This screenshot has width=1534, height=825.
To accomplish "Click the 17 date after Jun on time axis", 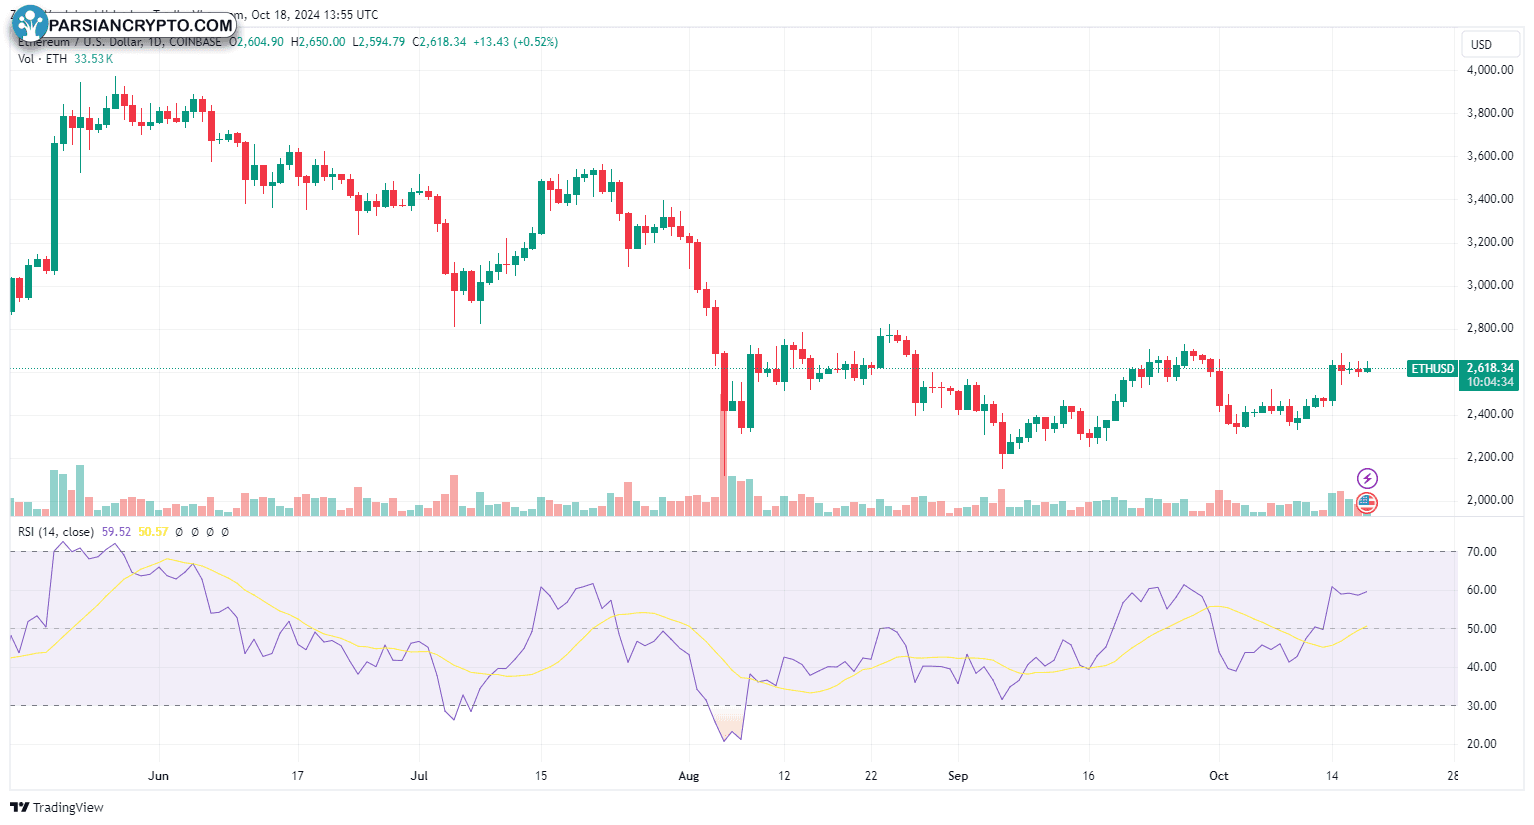I will 297,776.
